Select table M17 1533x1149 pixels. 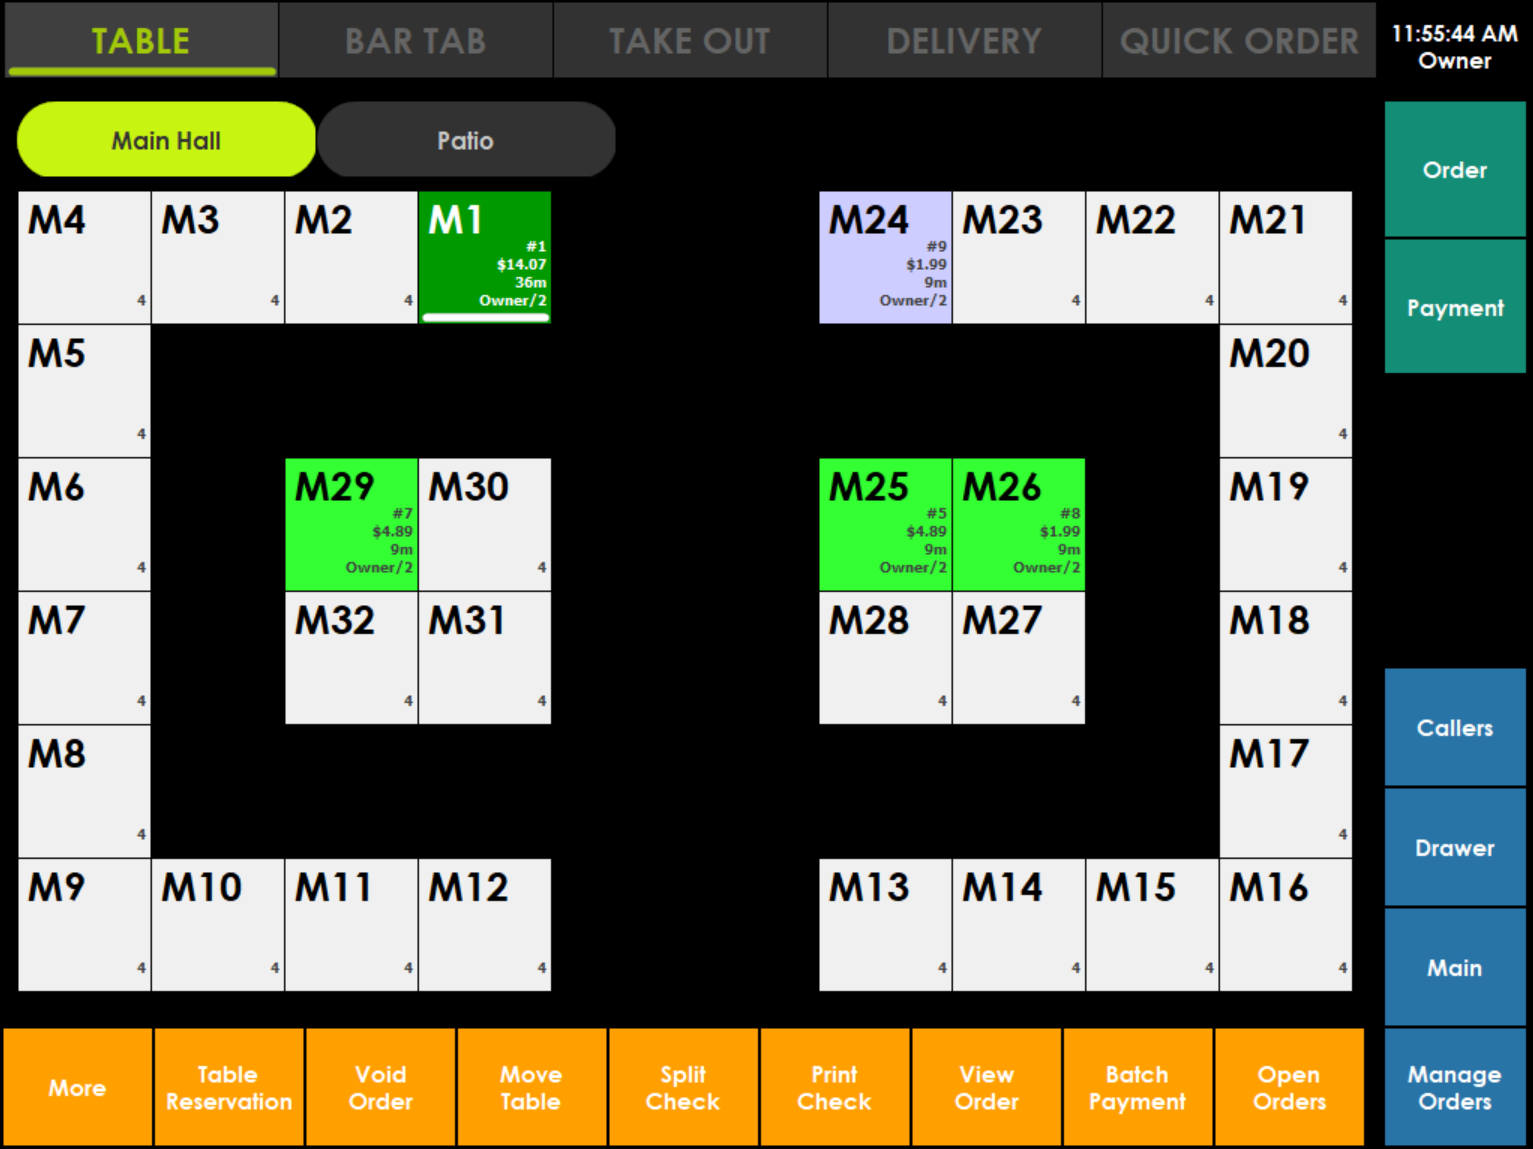tap(1286, 791)
